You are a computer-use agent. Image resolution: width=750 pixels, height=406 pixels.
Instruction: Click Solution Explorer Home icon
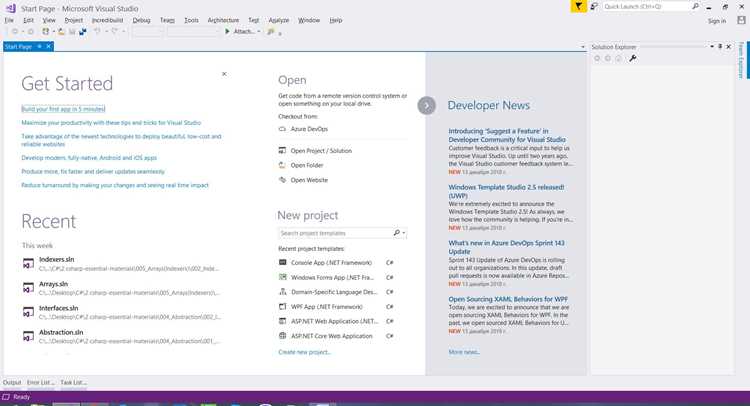tap(618, 58)
